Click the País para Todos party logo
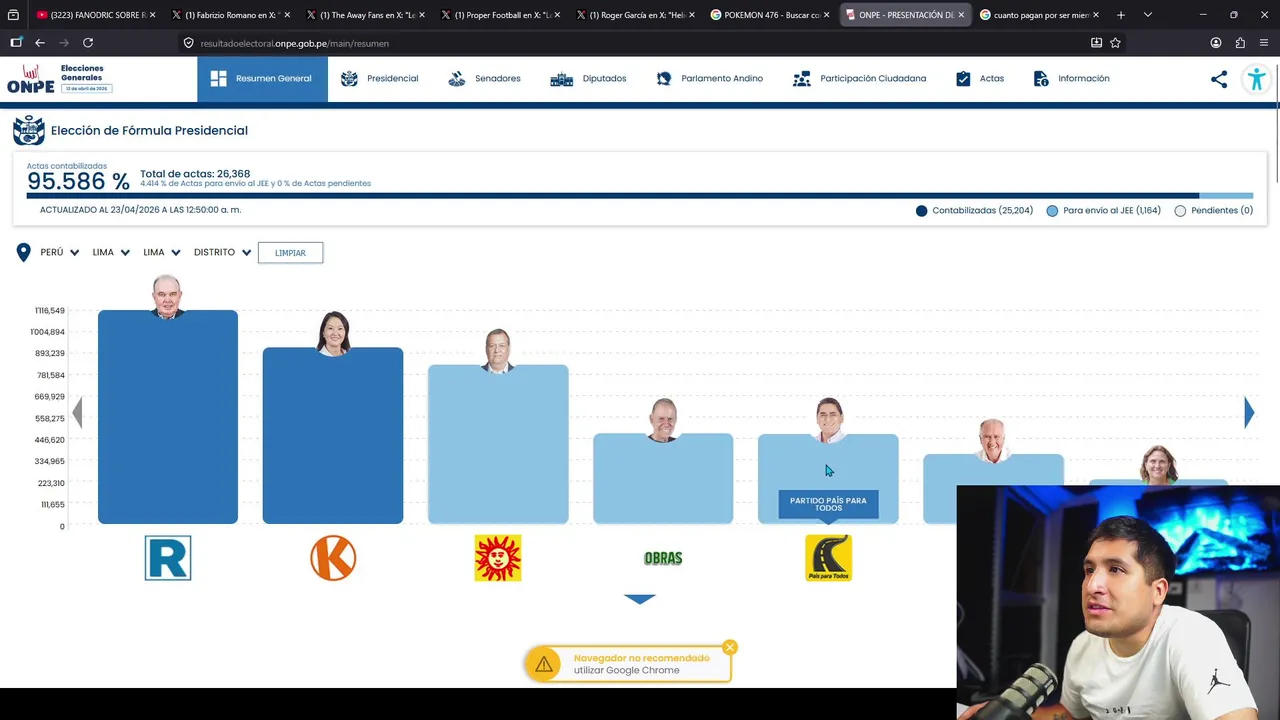The image size is (1280, 720). (x=828, y=558)
